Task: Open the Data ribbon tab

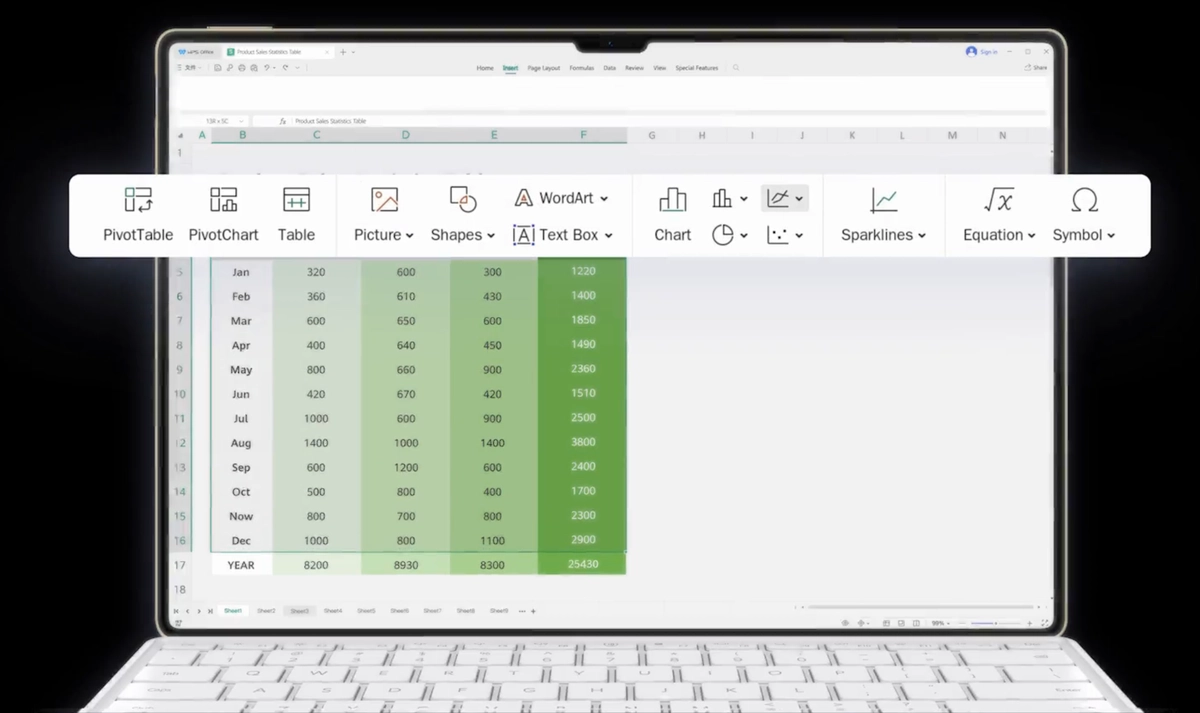Action: [x=609, y=68]
